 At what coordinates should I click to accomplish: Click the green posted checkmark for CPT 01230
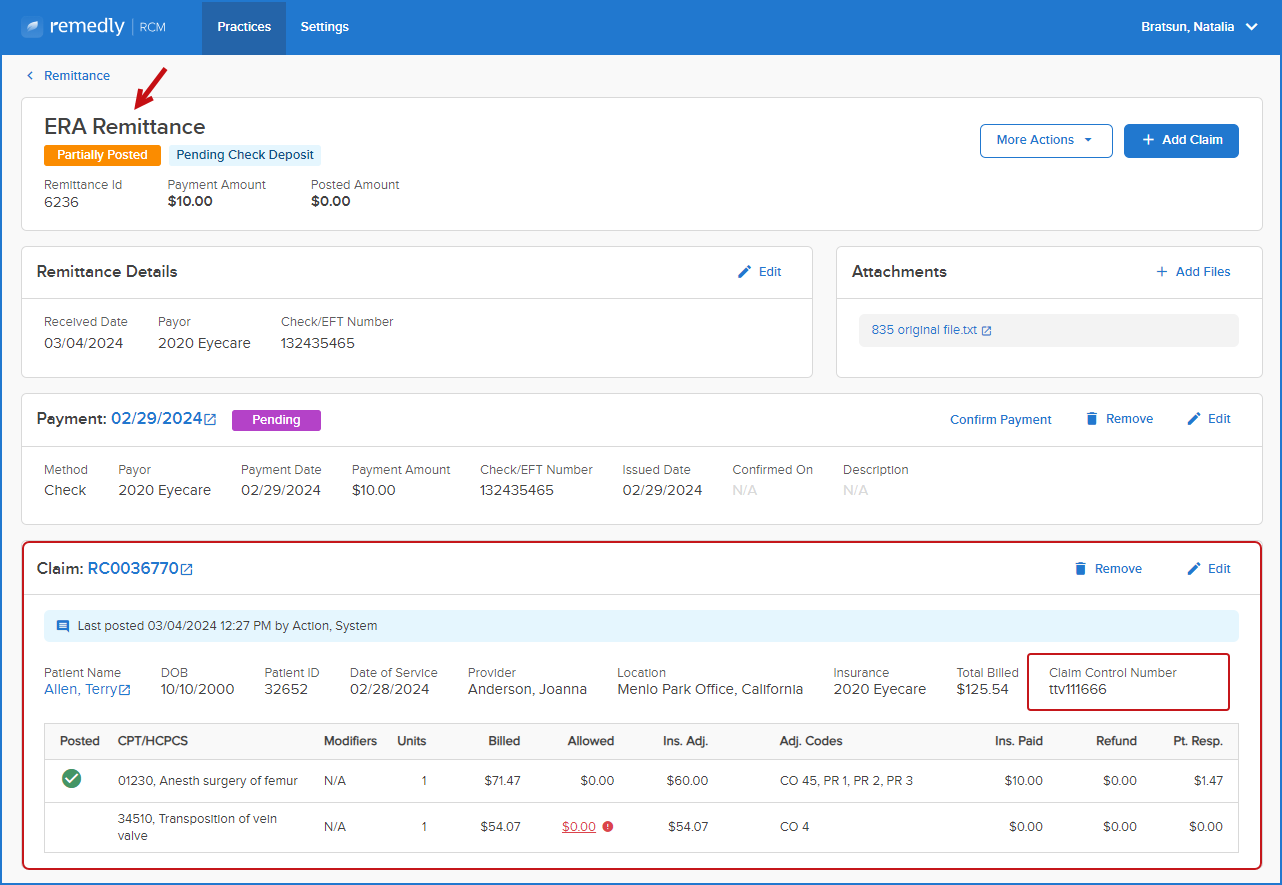click(71, 779)
